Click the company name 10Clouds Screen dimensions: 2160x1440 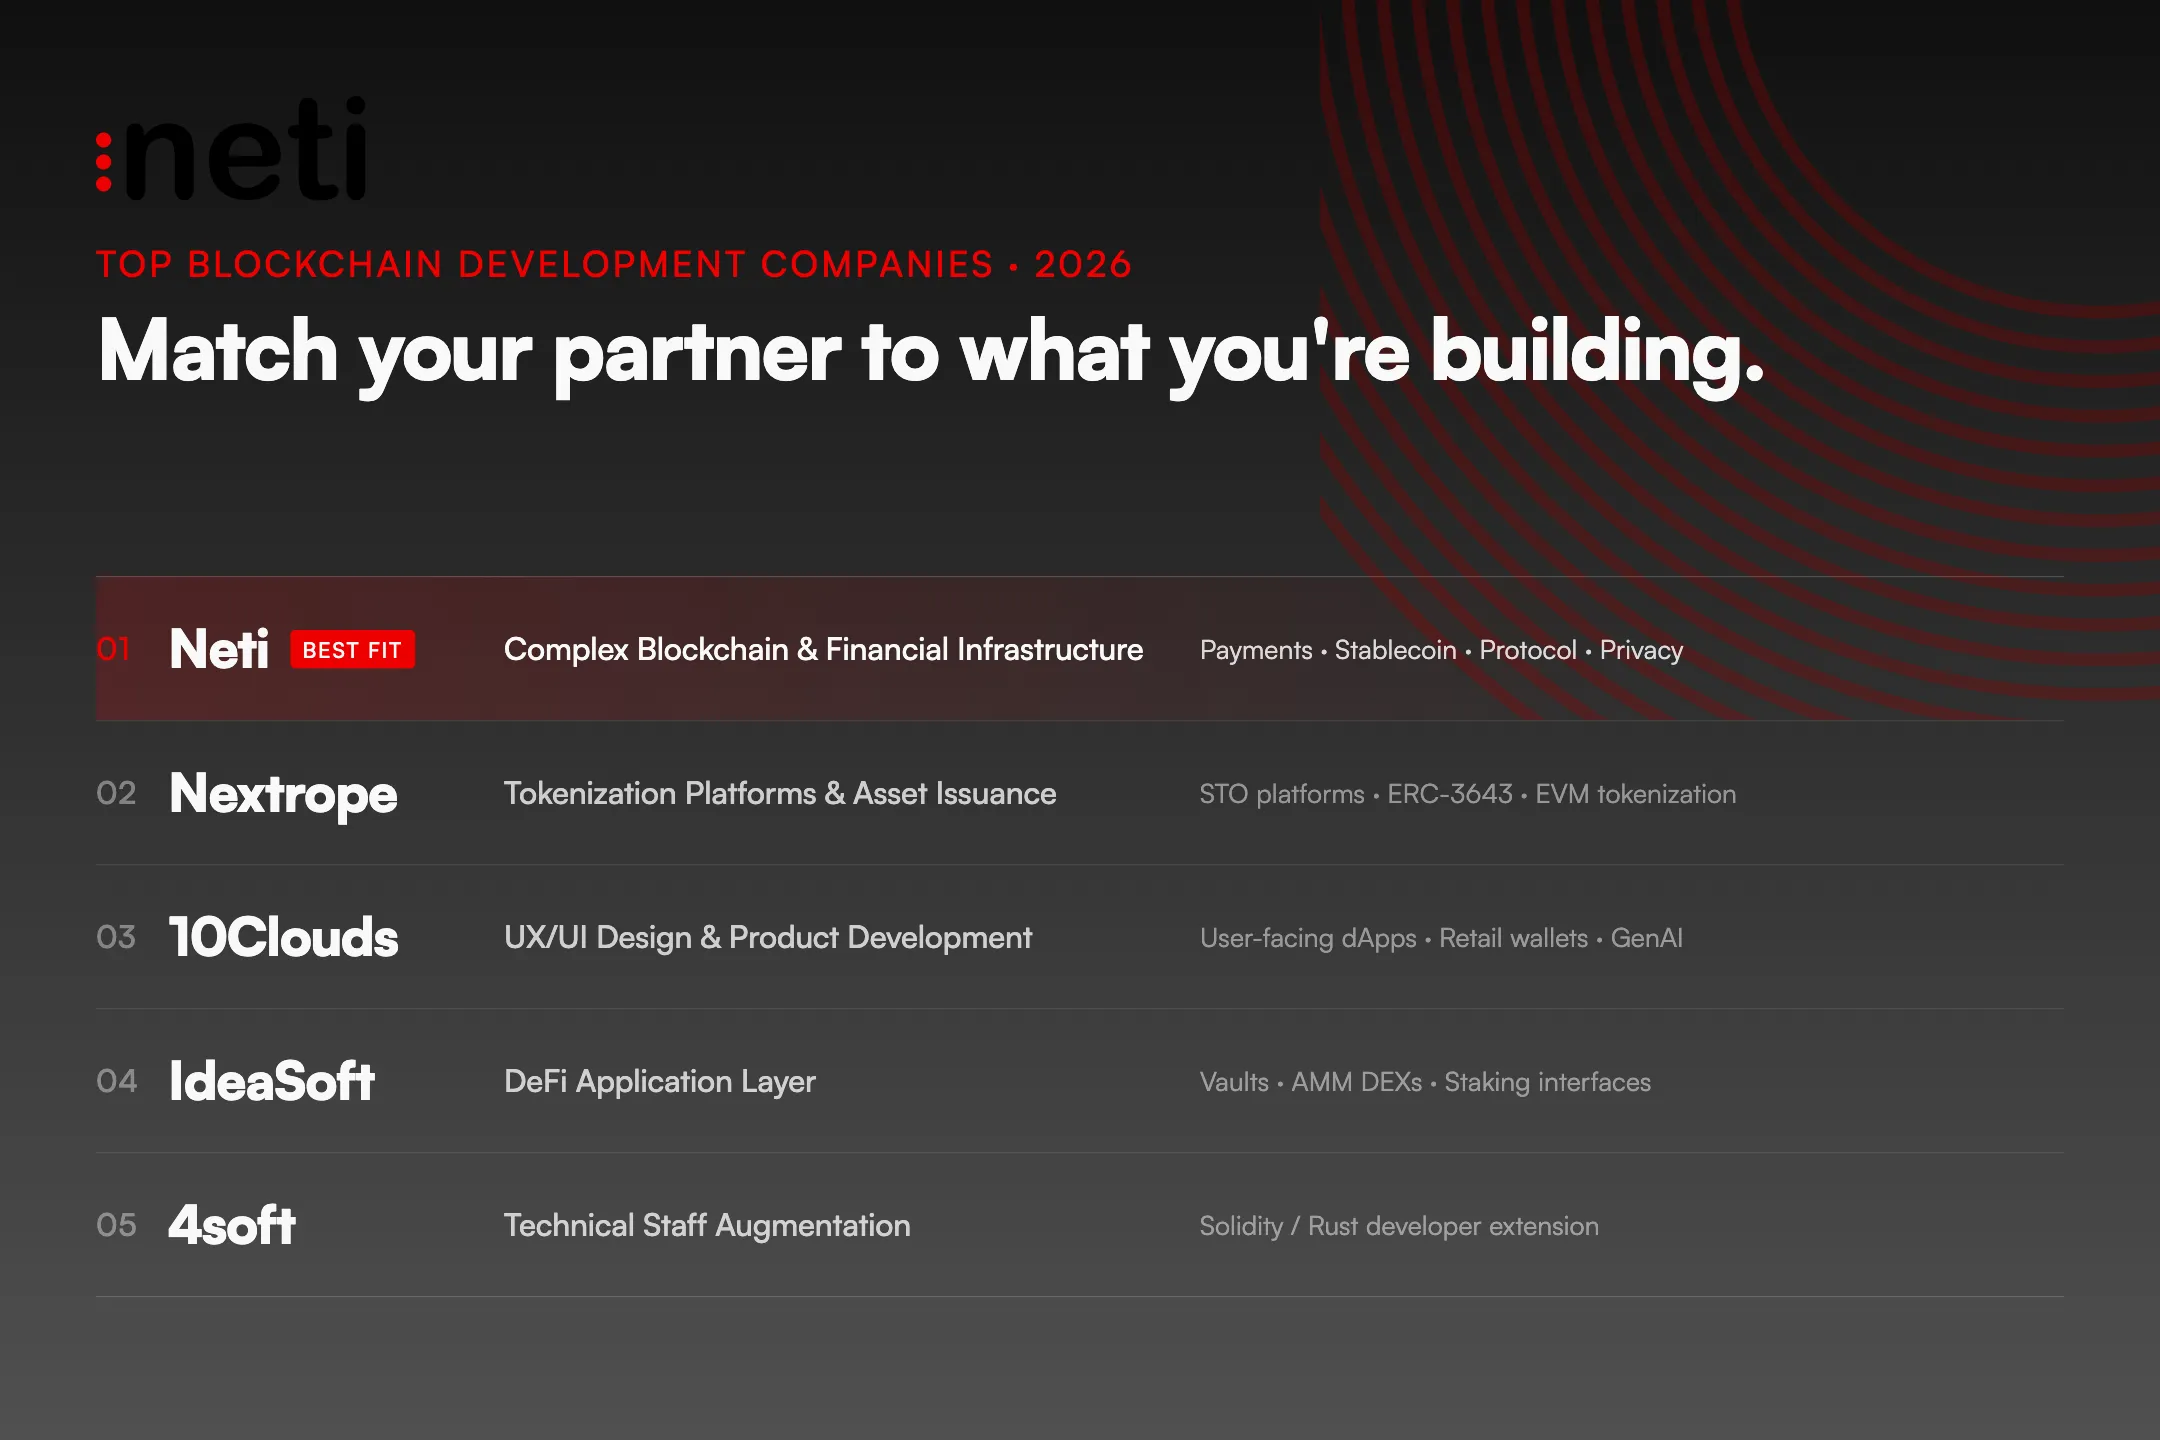point(284,938)
